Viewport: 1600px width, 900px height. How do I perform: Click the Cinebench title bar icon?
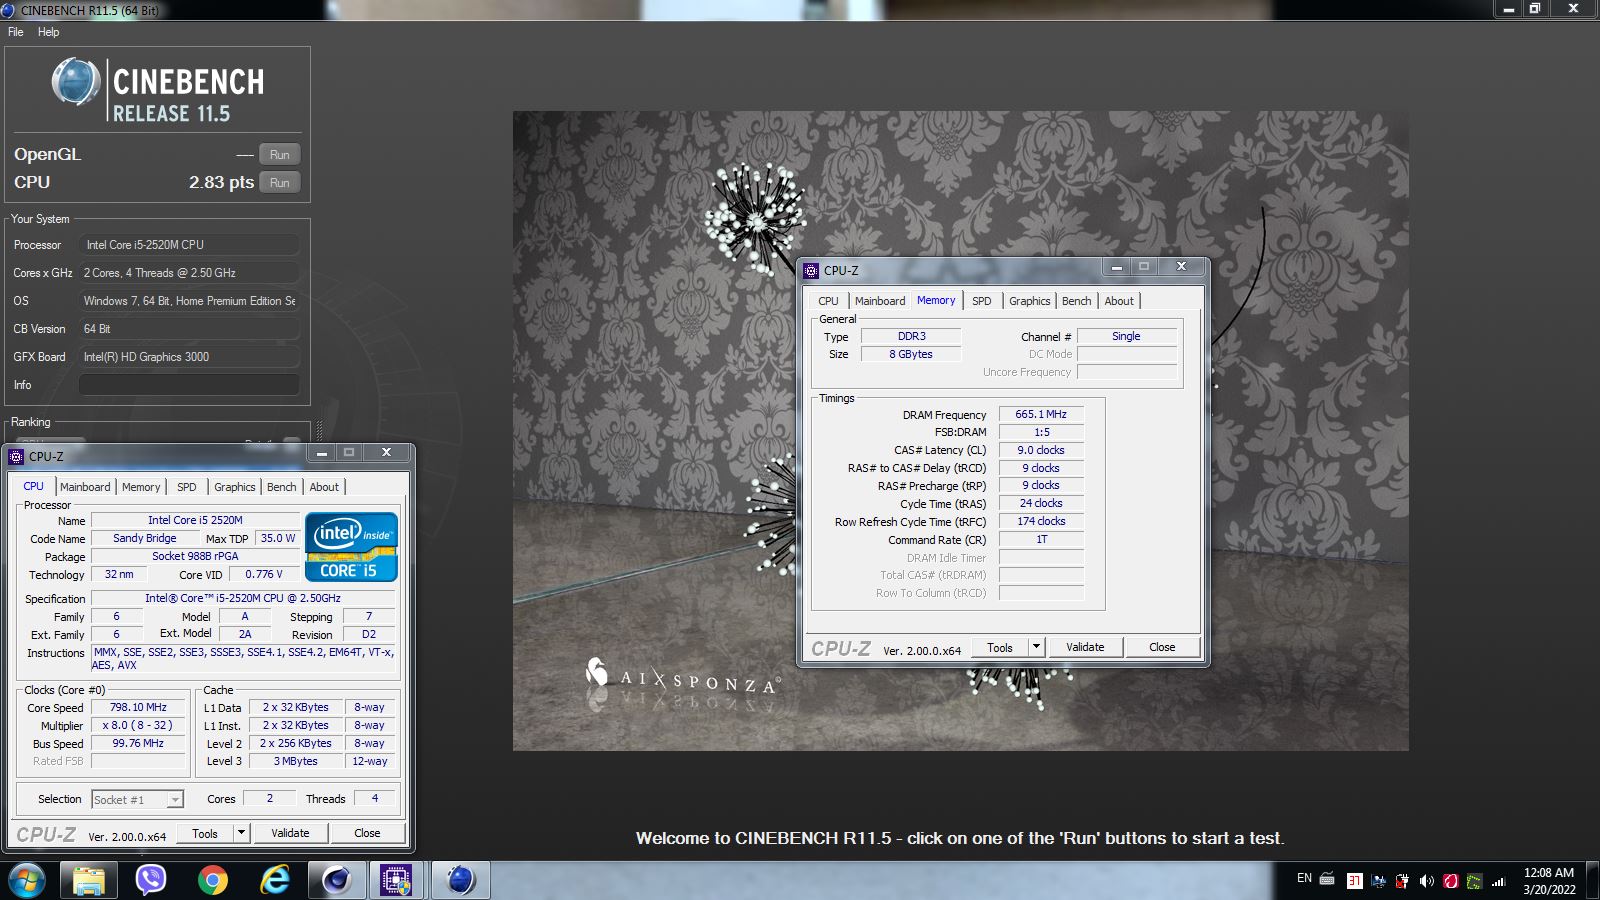pyautogui.click(x=8, y=10)
